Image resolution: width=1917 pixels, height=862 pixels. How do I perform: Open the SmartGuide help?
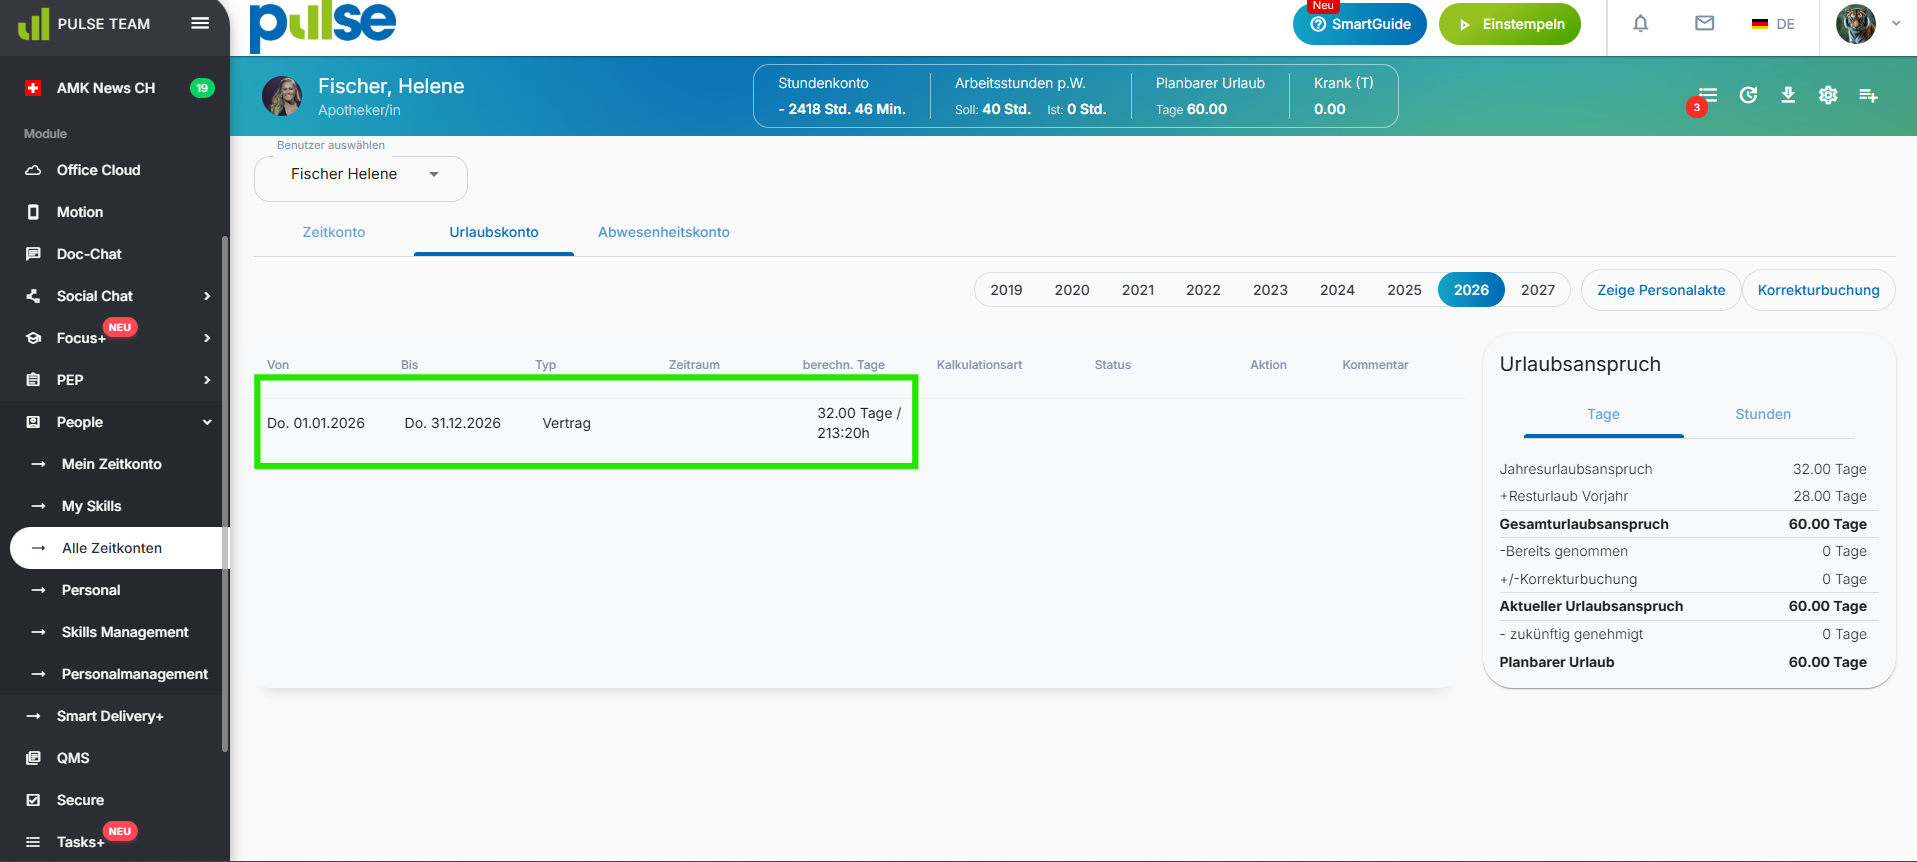click(x=1360, y=24)
